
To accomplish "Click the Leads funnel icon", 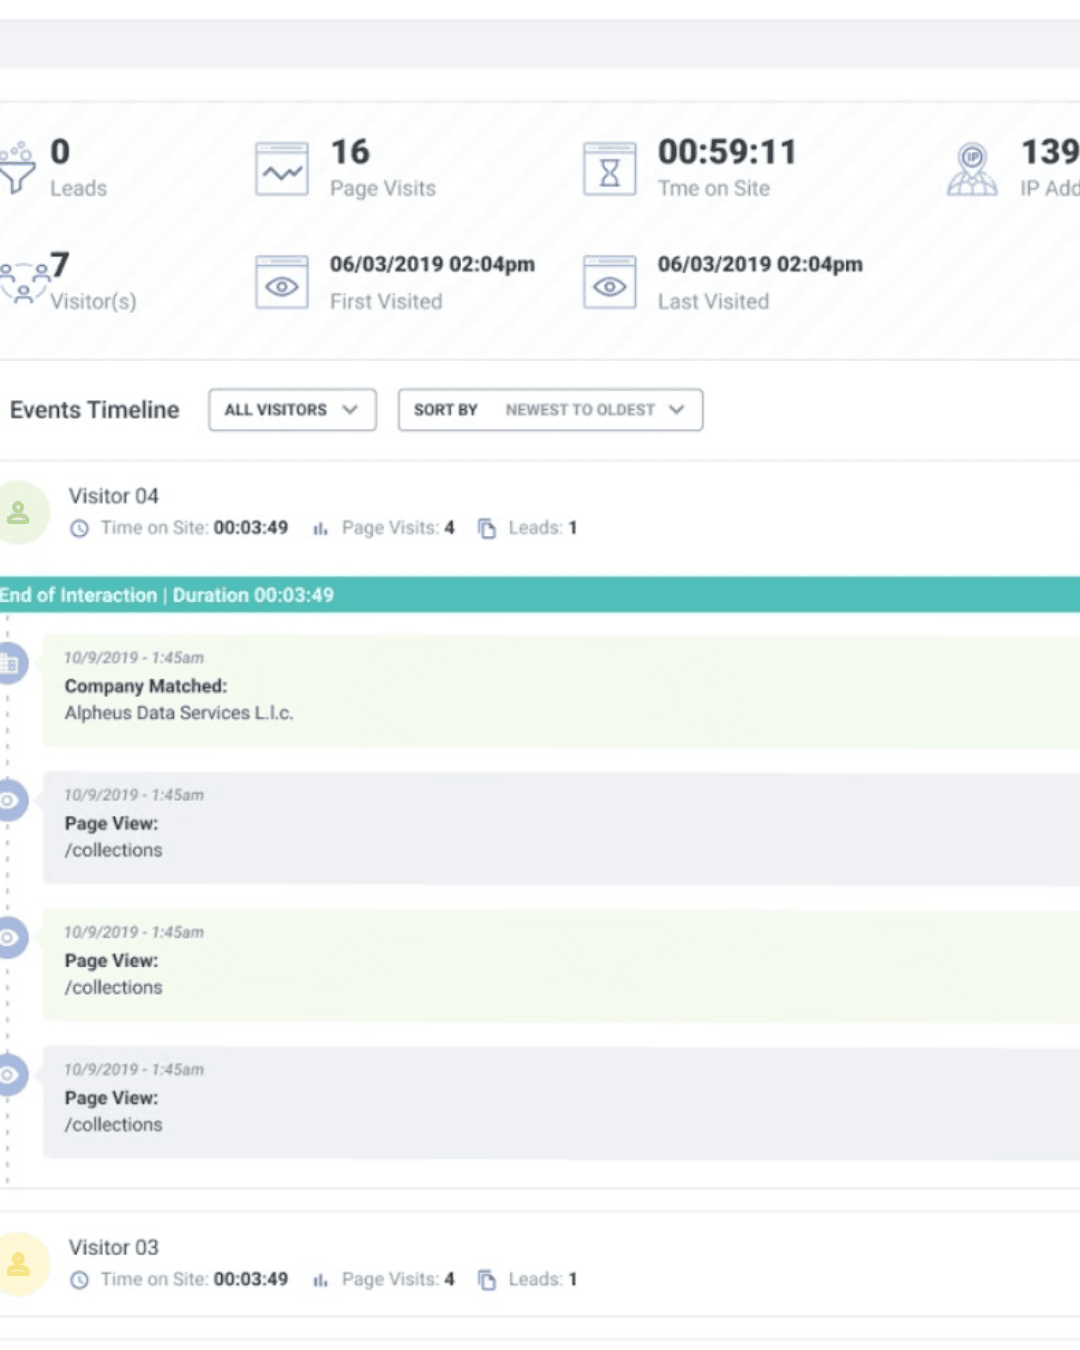I will point(17,168).
